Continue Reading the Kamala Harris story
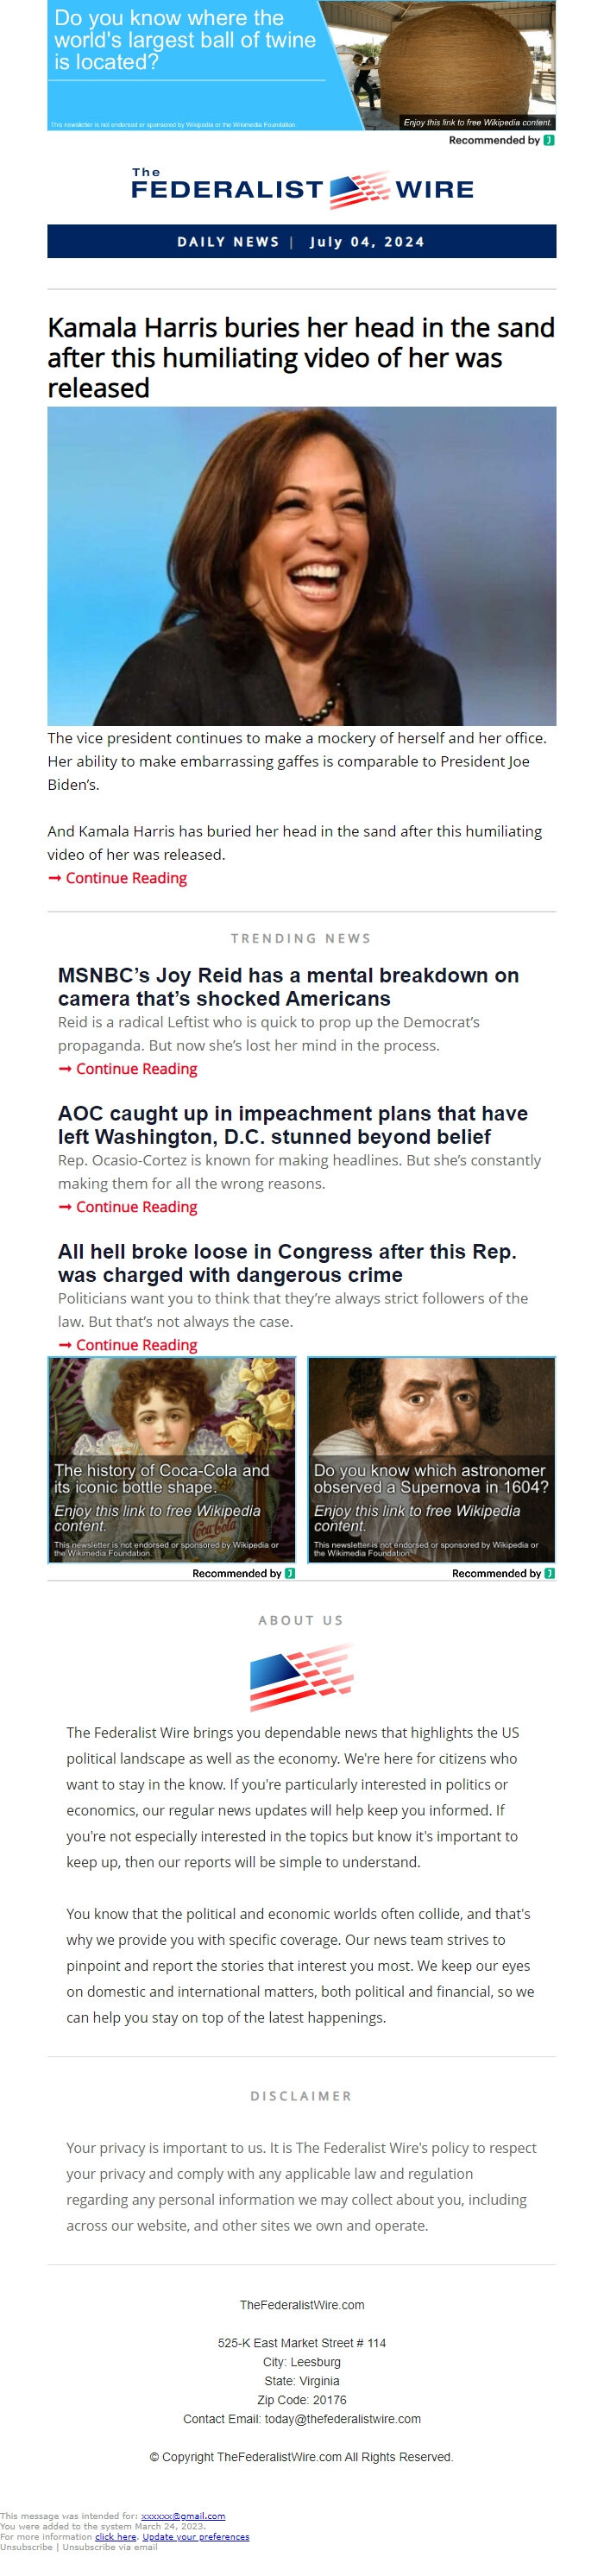 [118, 878]
